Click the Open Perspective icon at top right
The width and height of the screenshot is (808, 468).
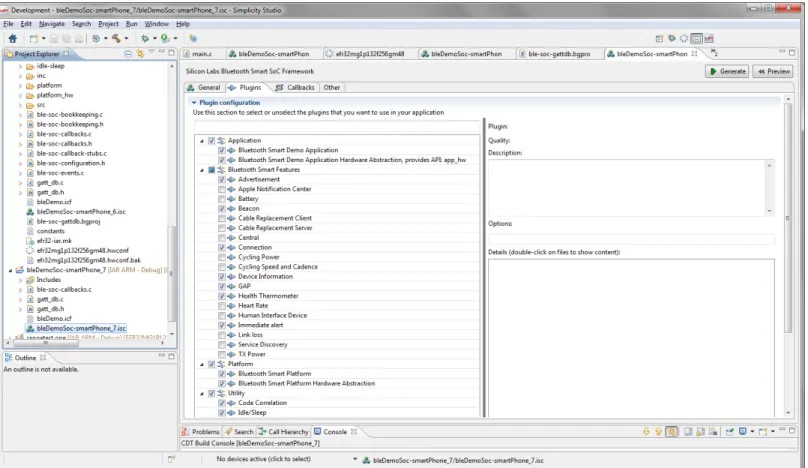659,39
